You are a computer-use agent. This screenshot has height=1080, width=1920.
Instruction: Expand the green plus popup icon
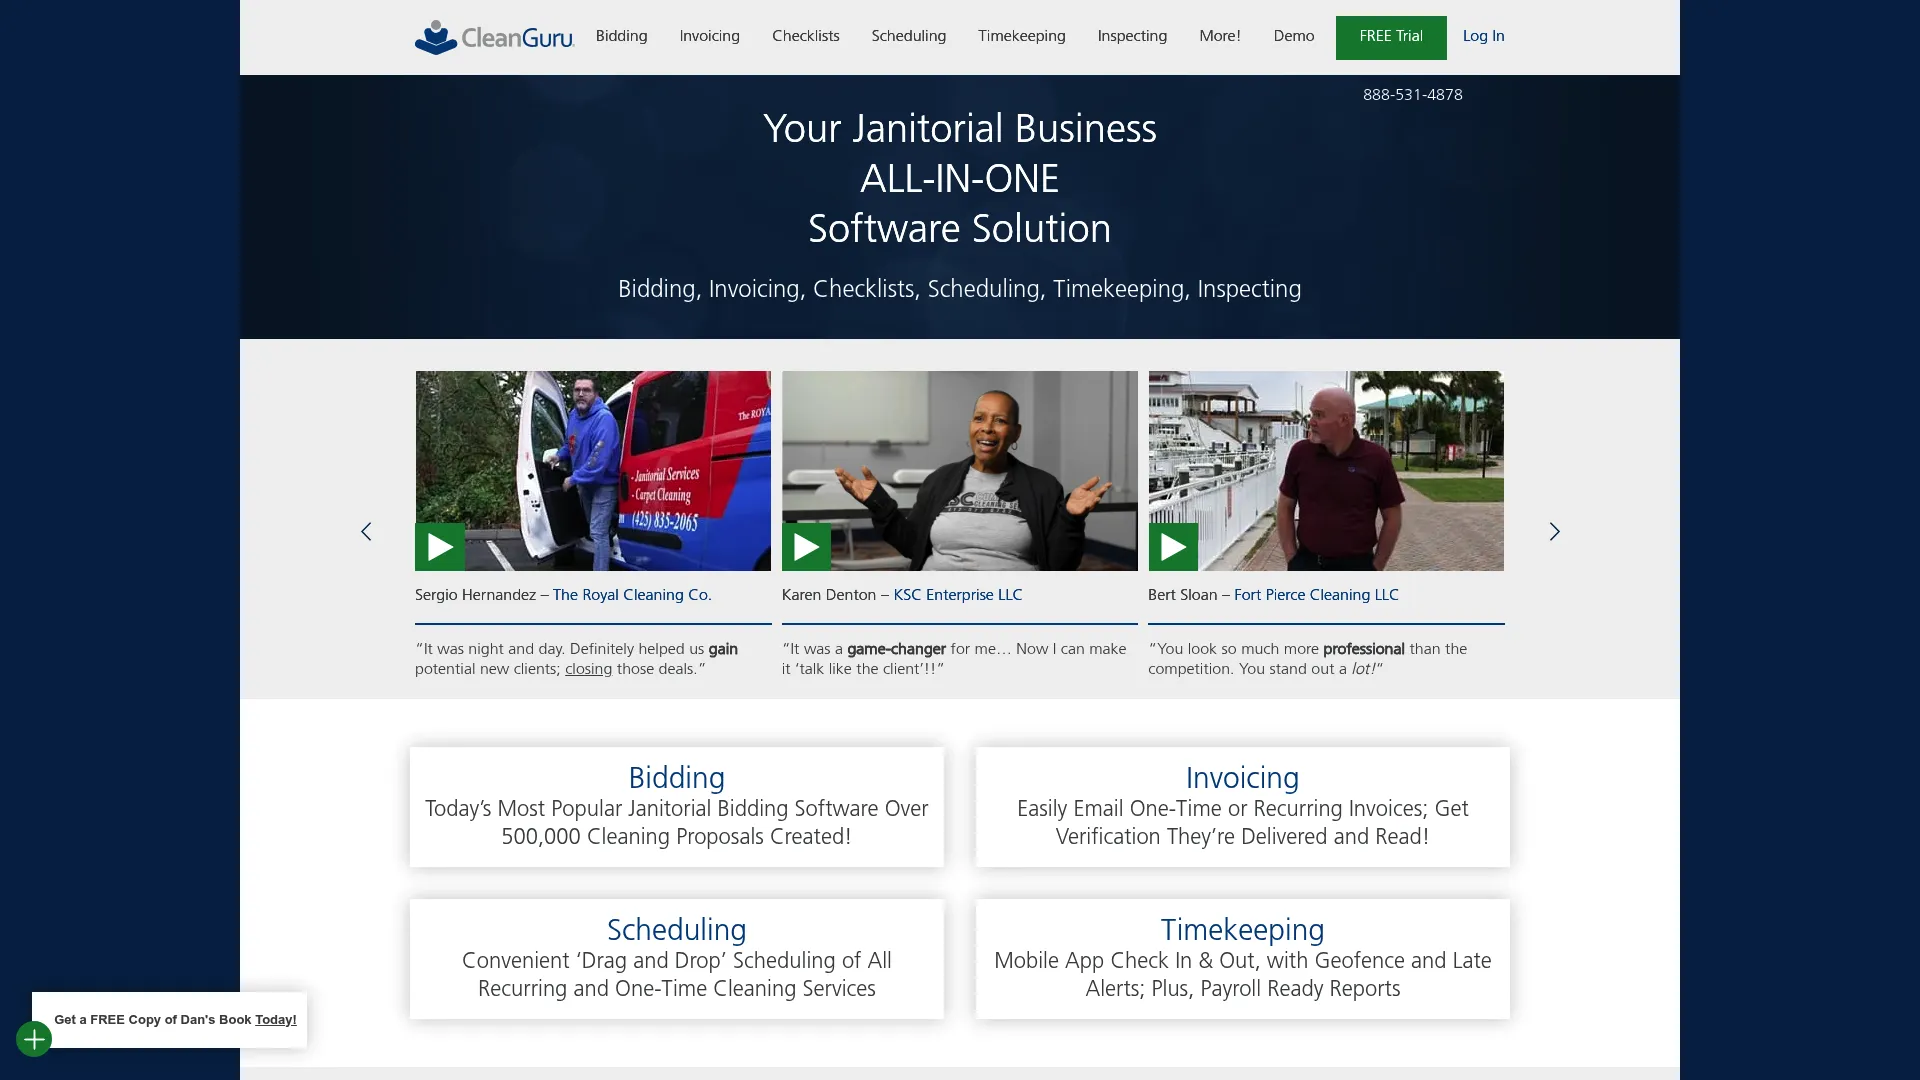[x=34, y=1039]
